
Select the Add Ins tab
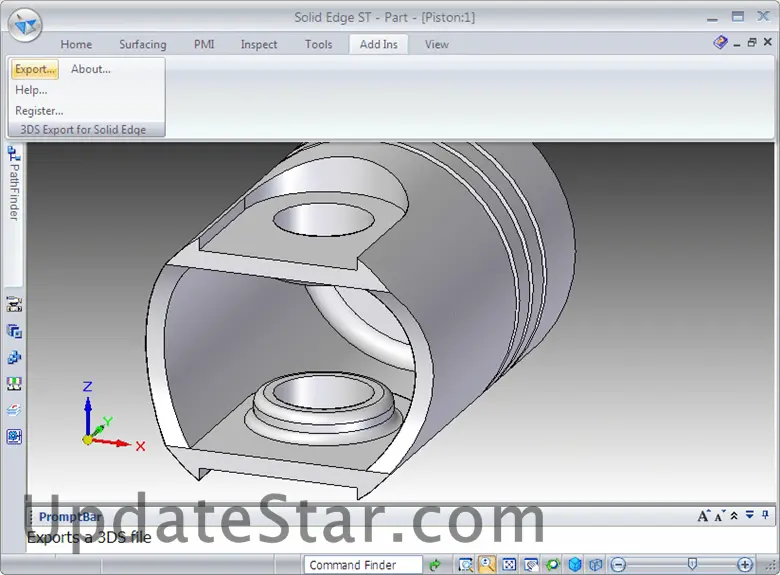click(x=379, y=44)
